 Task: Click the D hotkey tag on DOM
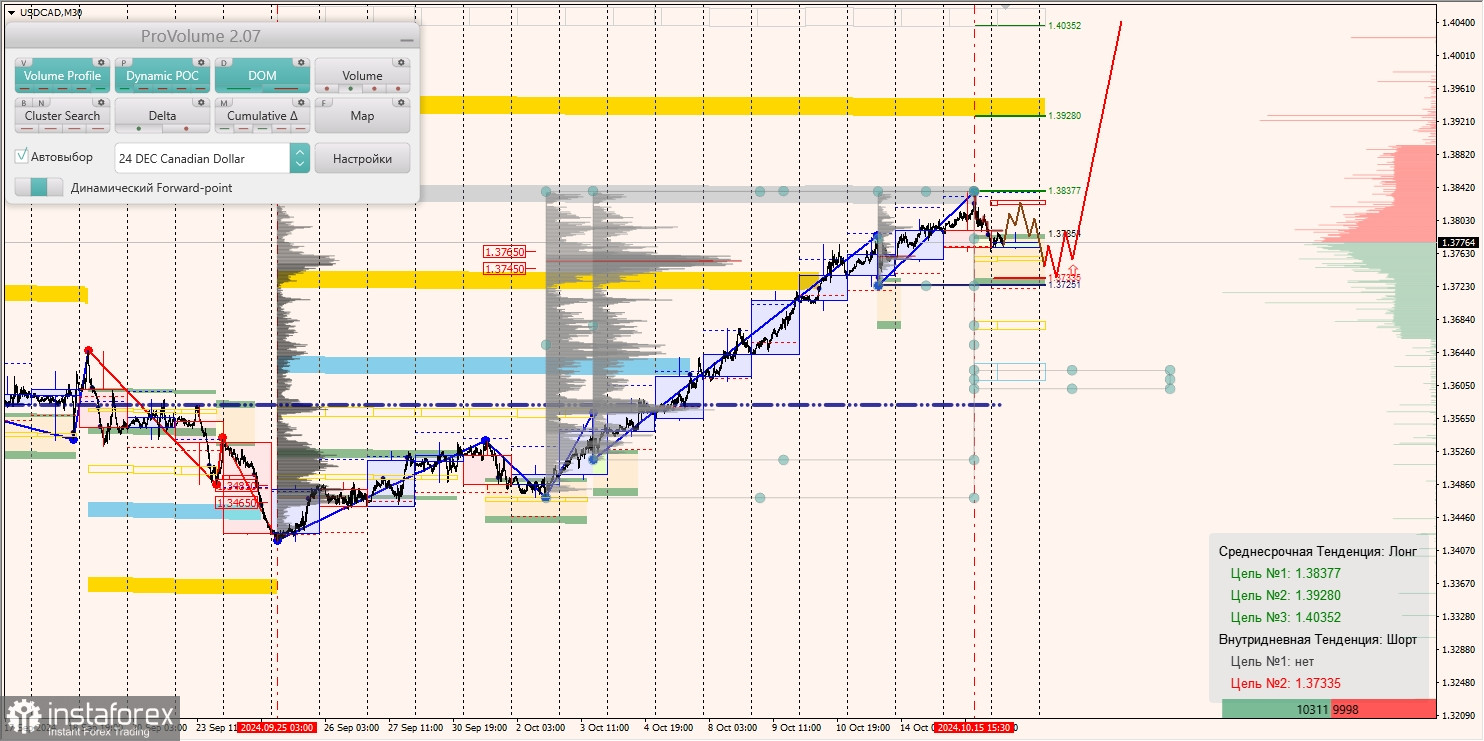(x=224, y=62)
